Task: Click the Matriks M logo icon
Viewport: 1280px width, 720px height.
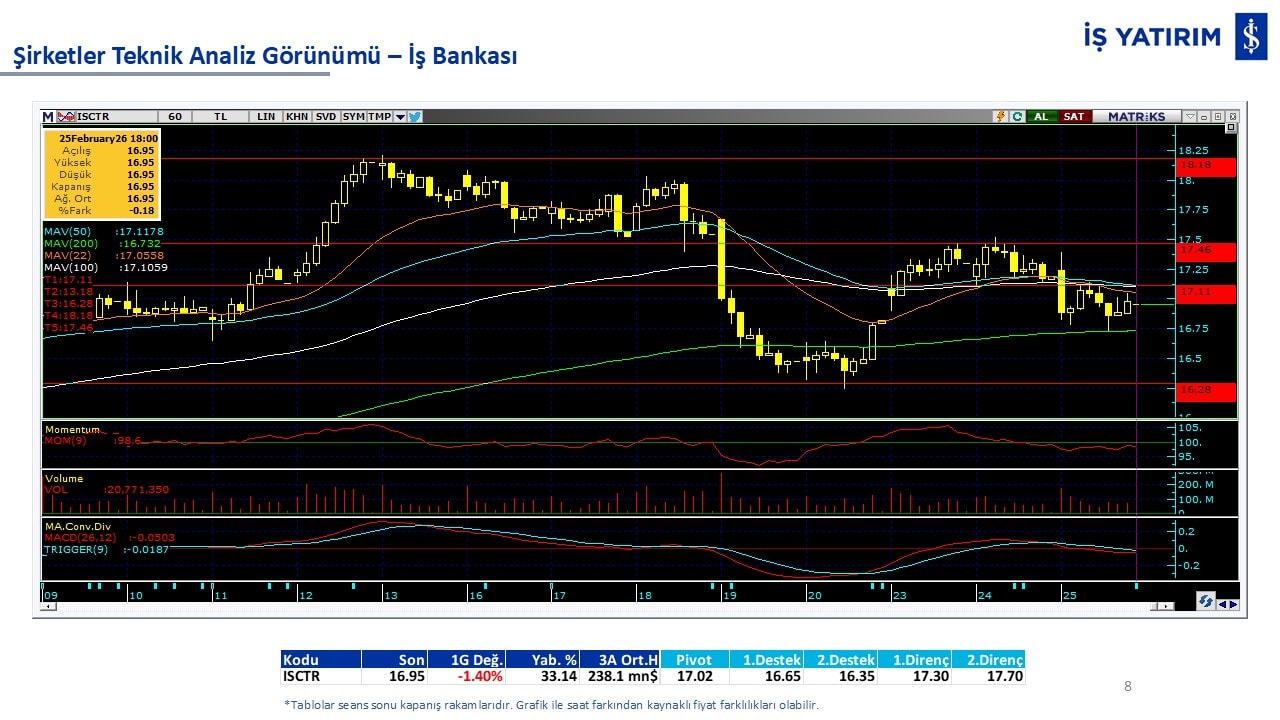Action: pyautogui.click(x=48, y=117)
